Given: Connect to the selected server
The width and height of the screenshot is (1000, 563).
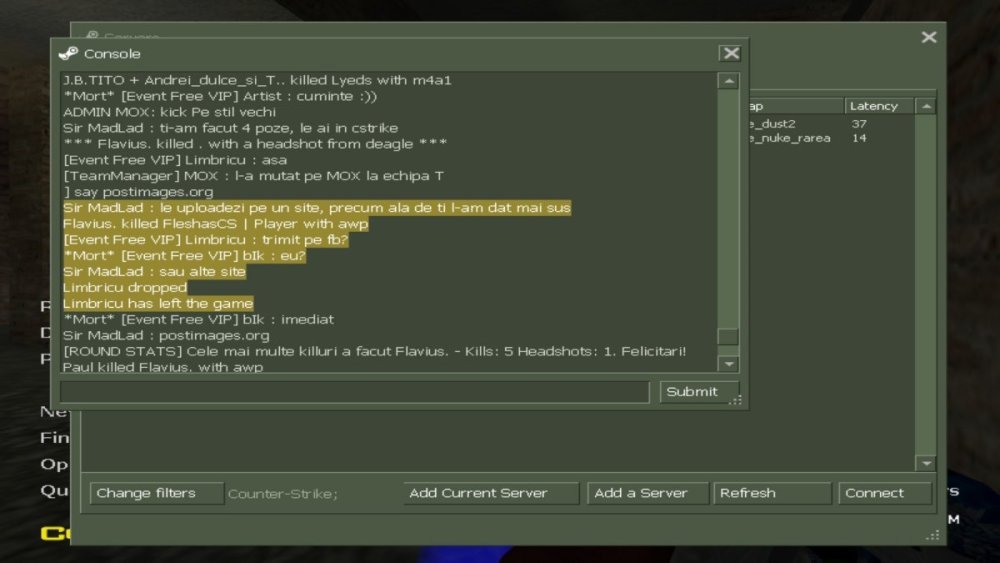Looking at the screenshot, I should pos(885,493).
